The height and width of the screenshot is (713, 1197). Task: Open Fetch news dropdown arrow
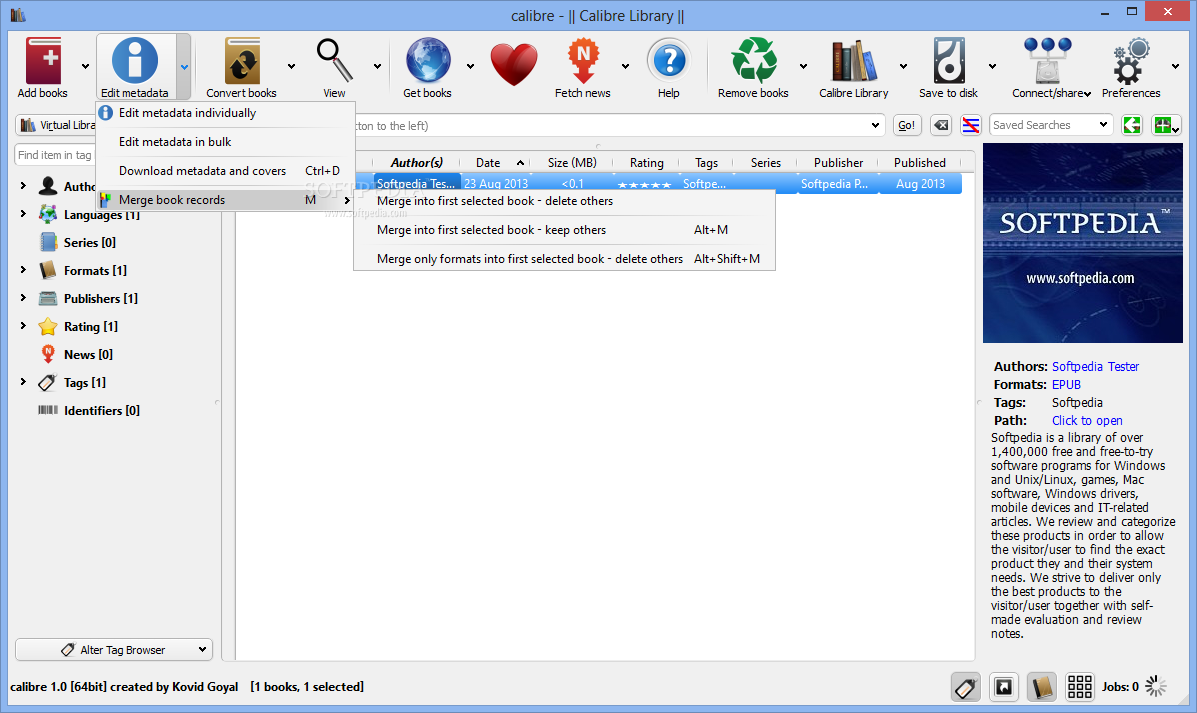pyautogui.click(x=625, y=66)
